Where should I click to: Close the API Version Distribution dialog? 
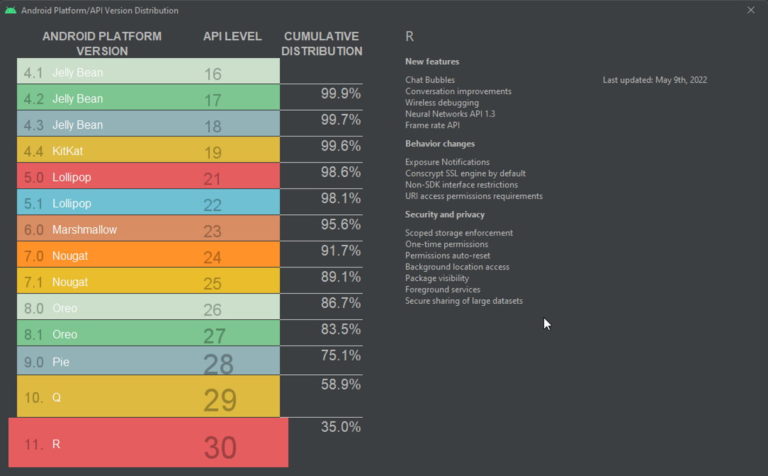point(751,10)
